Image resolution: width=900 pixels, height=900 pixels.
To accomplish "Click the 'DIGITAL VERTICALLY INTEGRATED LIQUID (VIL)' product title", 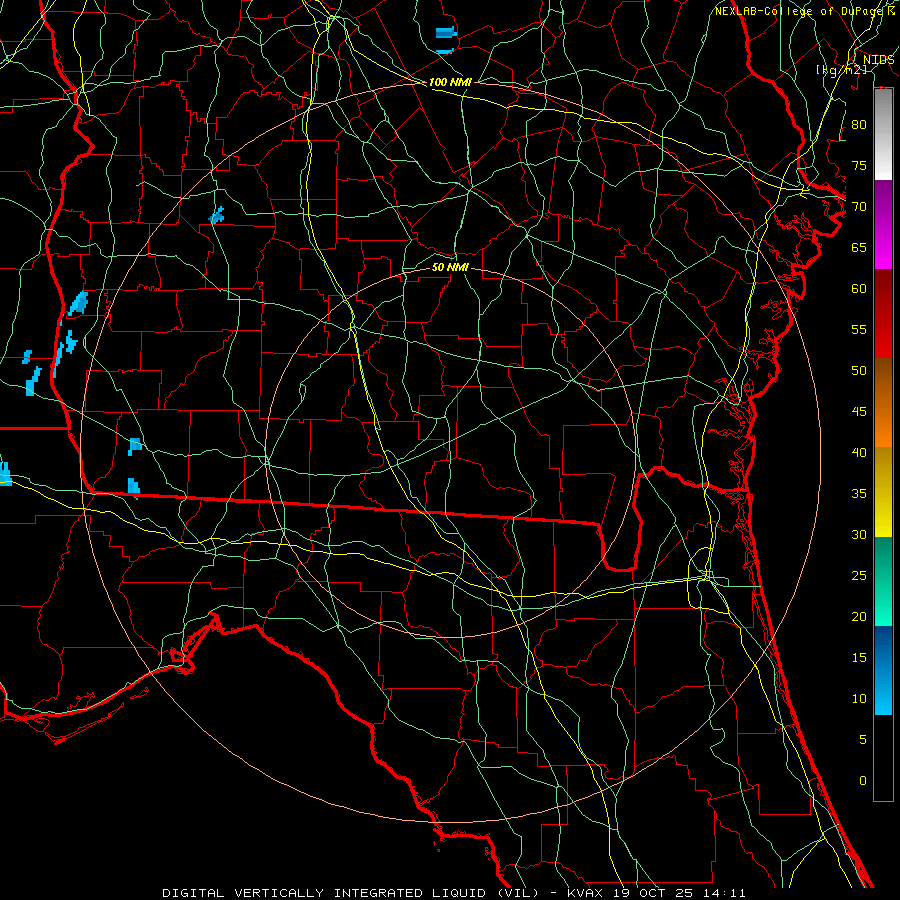I will (x=352, y=893).
